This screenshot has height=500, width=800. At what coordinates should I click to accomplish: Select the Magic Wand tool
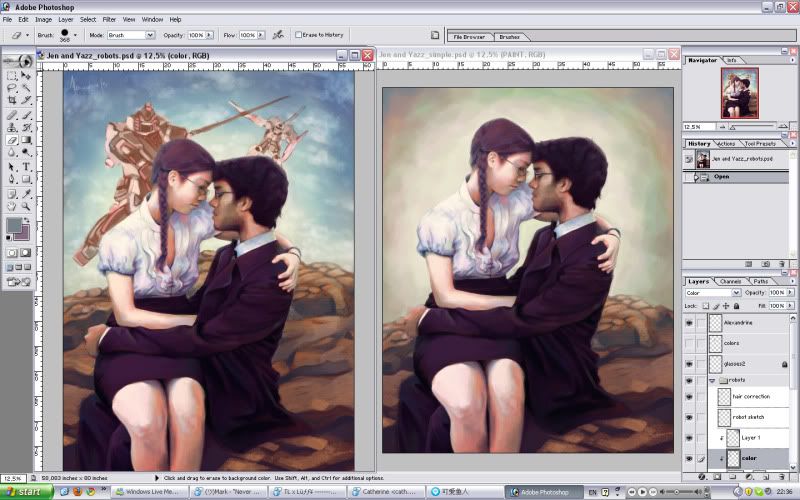click(x=26, y=88)
